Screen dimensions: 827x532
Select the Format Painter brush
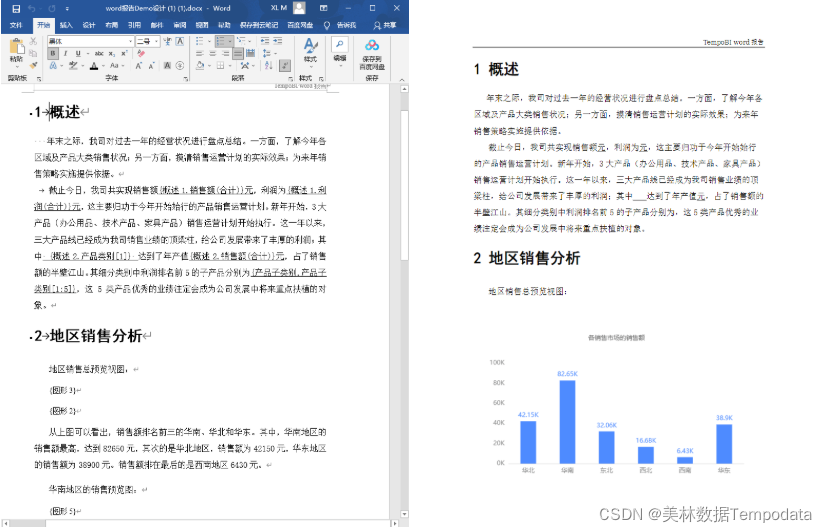pyautogui.click(x=33, y=65)
